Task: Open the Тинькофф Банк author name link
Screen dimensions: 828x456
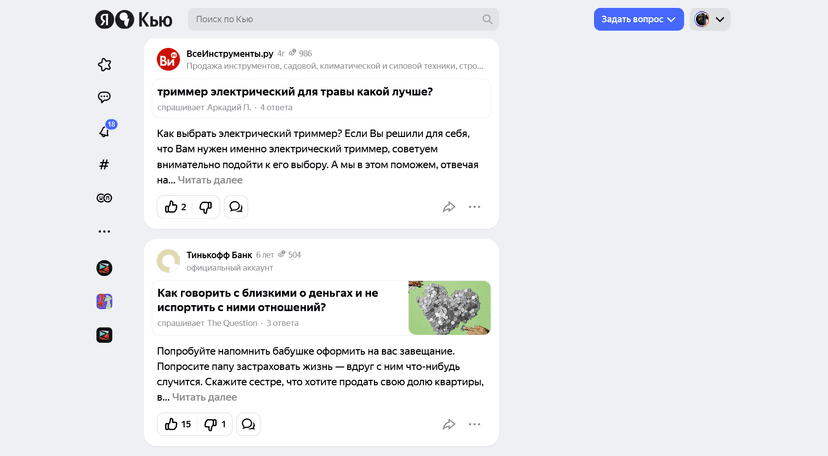Action: click(219, 255)
